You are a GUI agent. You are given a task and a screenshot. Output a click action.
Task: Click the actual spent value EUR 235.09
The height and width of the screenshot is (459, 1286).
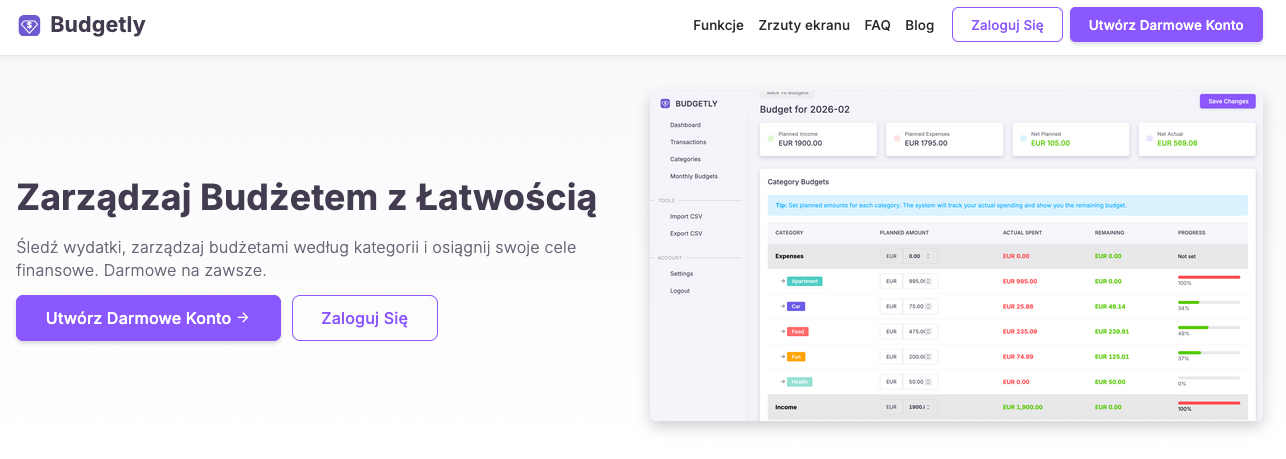[1019, 331]
